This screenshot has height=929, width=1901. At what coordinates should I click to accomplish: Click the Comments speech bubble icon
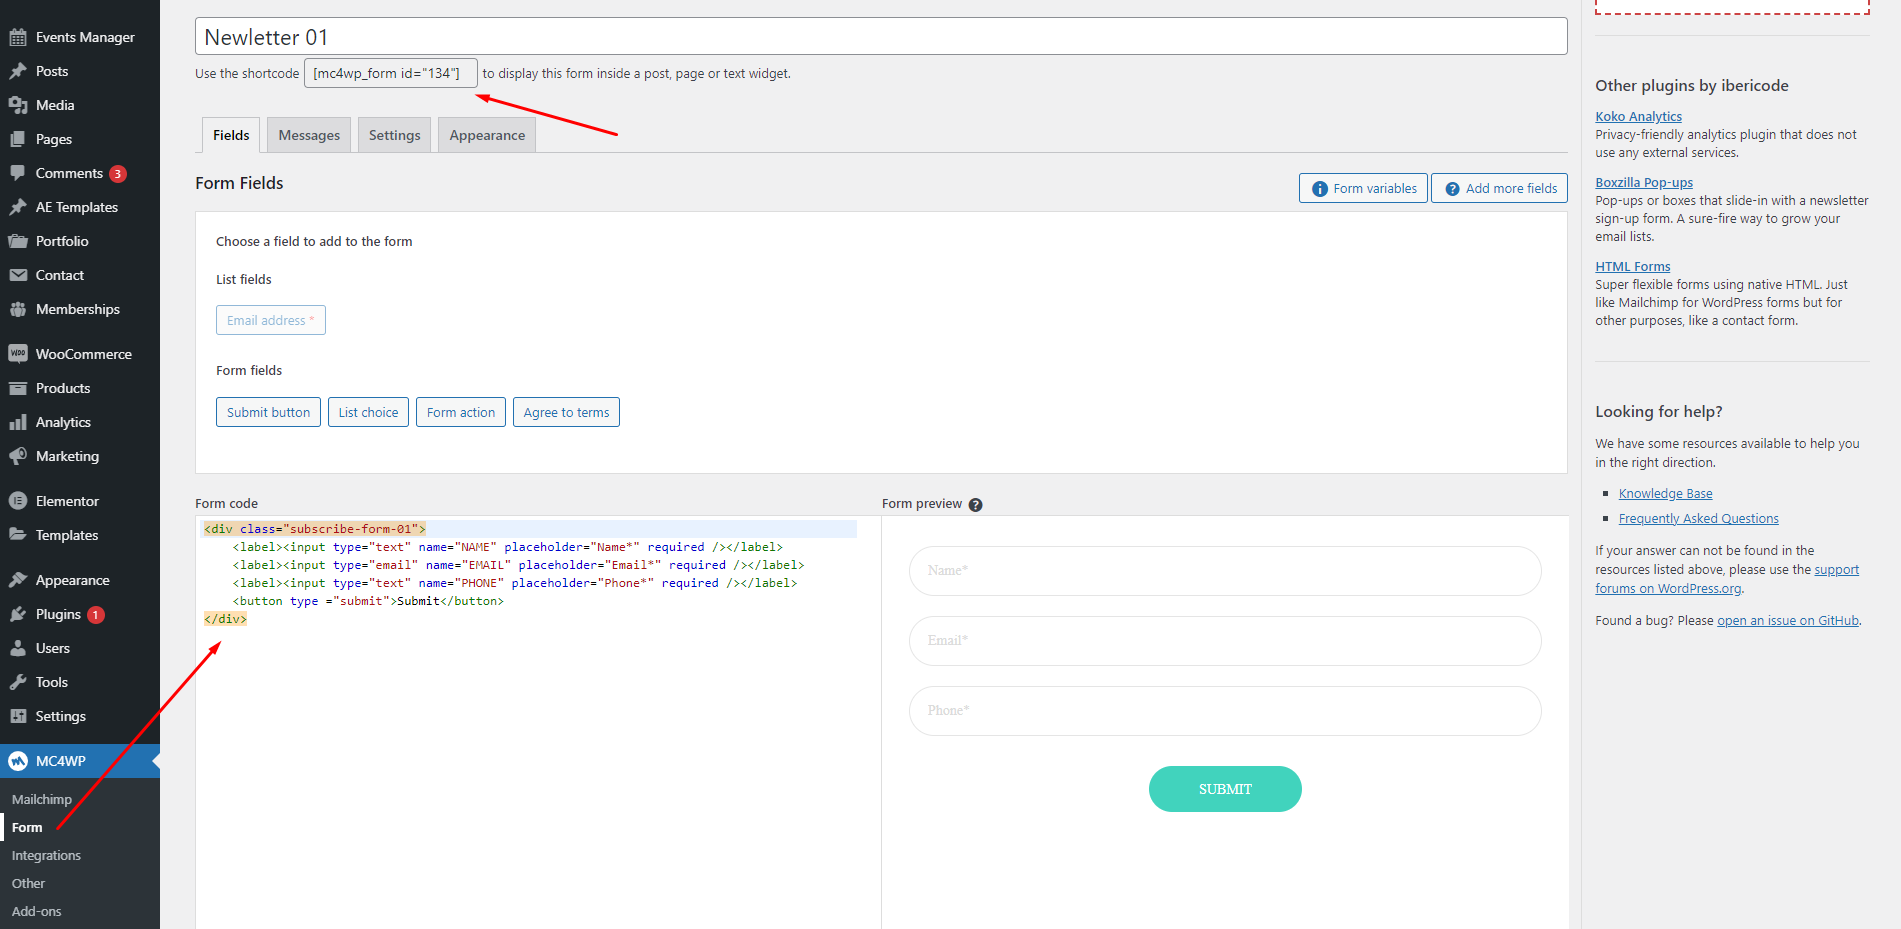tap(18, 173)
